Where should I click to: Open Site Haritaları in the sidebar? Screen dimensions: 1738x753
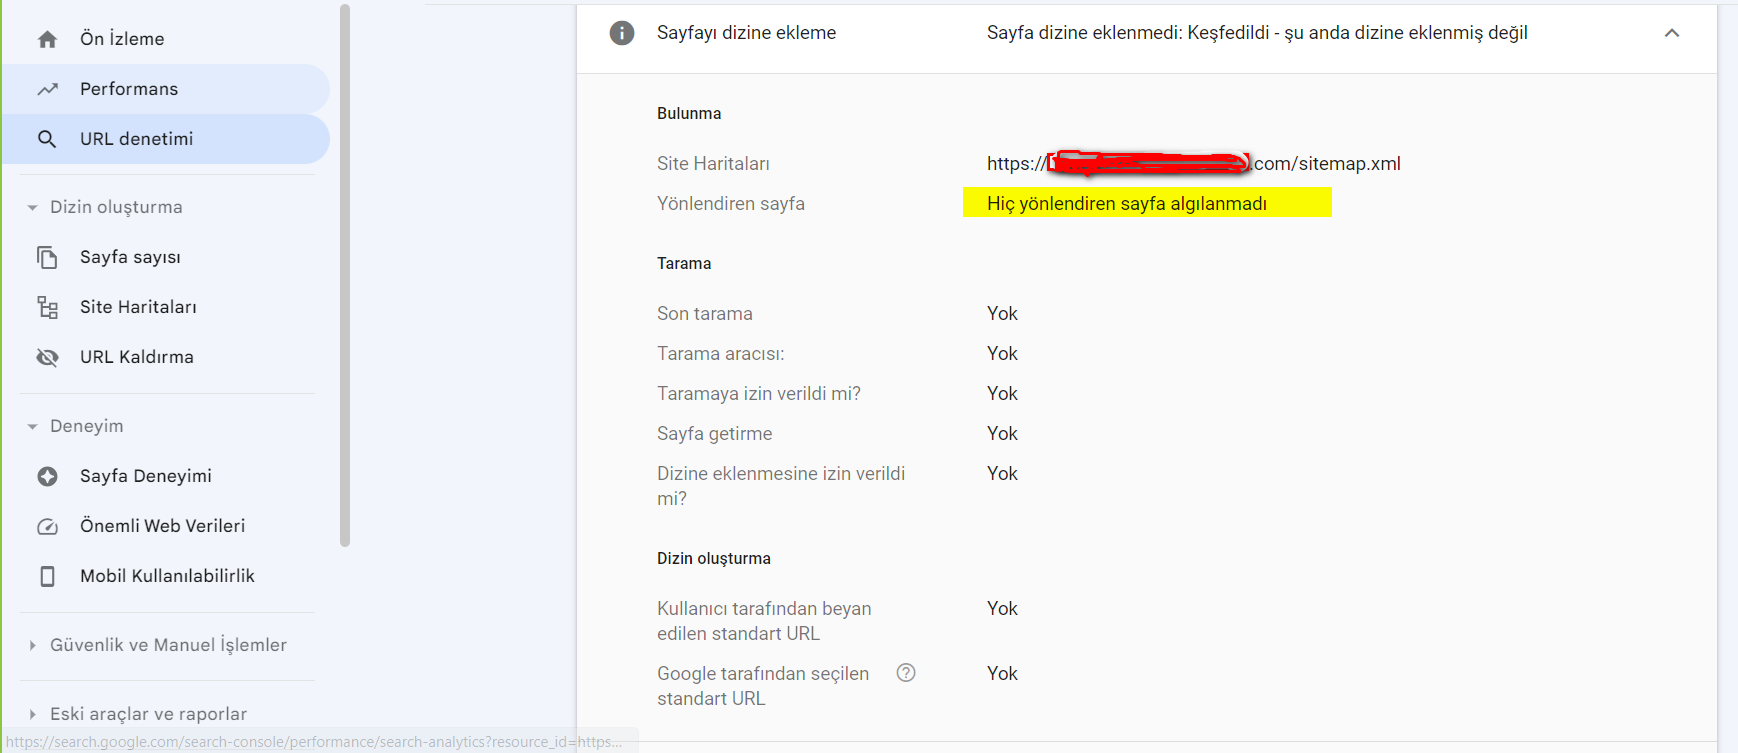coord(165,307)
